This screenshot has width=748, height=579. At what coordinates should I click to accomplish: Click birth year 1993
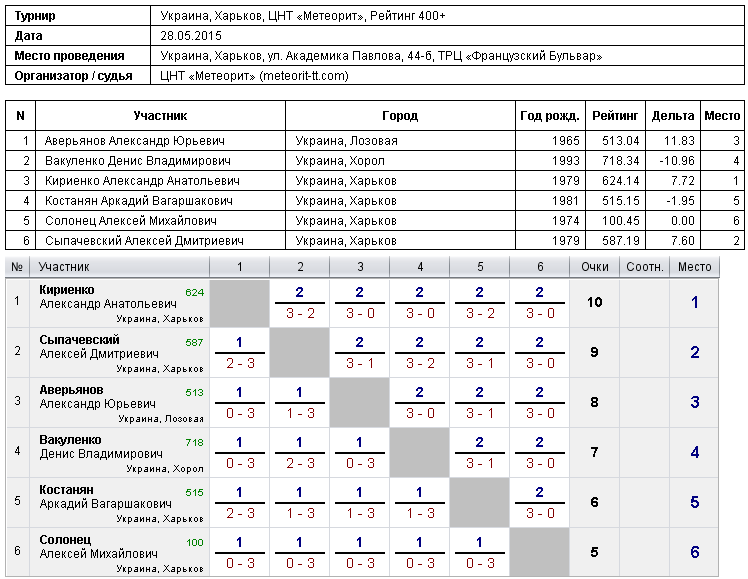click(x=565, y=161)
